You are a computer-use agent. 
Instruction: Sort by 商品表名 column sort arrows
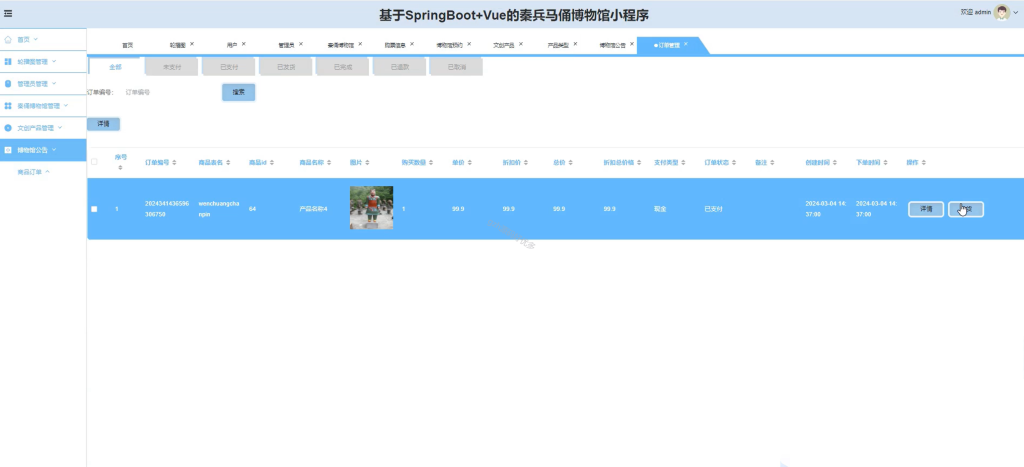(x=229, y=162)
